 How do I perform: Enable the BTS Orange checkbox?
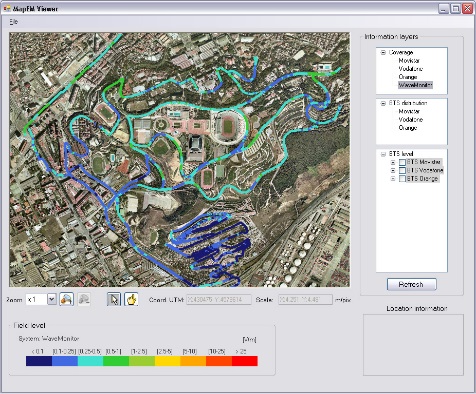(x=402, y=179)
